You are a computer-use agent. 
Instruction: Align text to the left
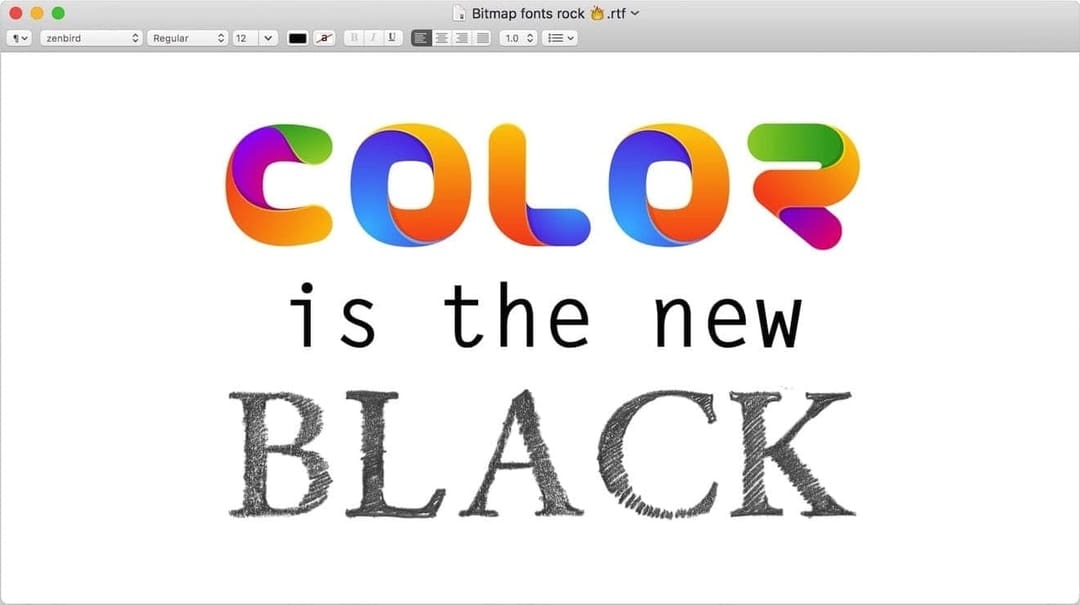click(x=421, y=38)
